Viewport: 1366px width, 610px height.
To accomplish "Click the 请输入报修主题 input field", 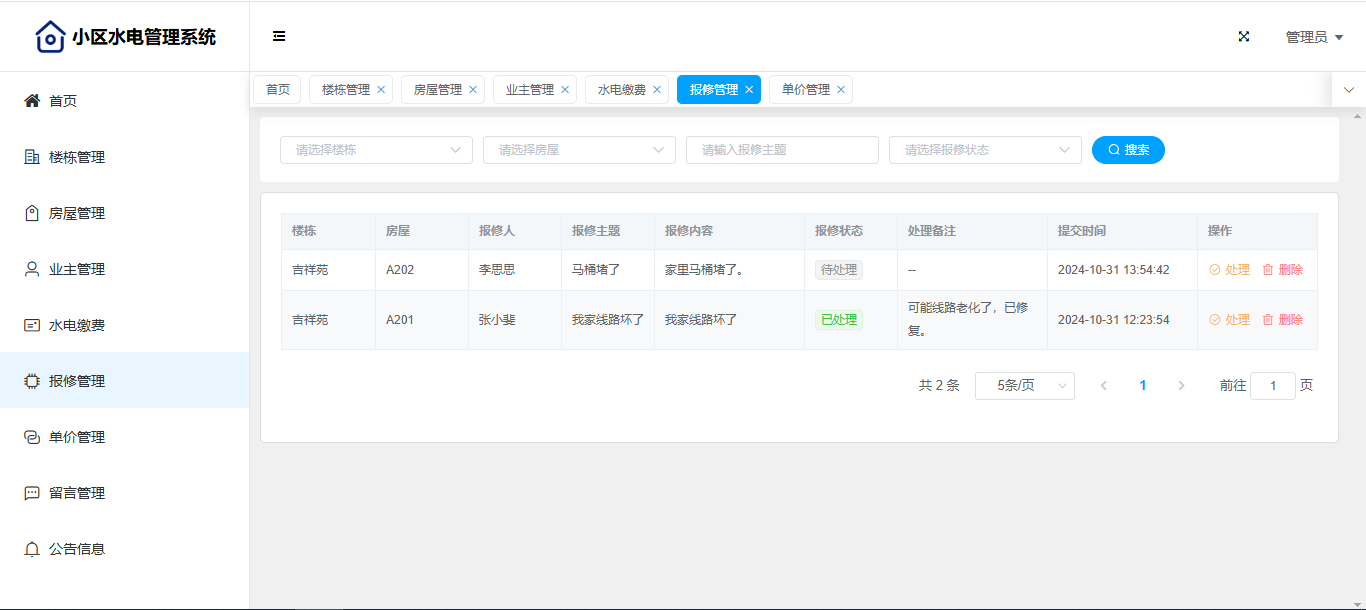I will coord(782,150).
